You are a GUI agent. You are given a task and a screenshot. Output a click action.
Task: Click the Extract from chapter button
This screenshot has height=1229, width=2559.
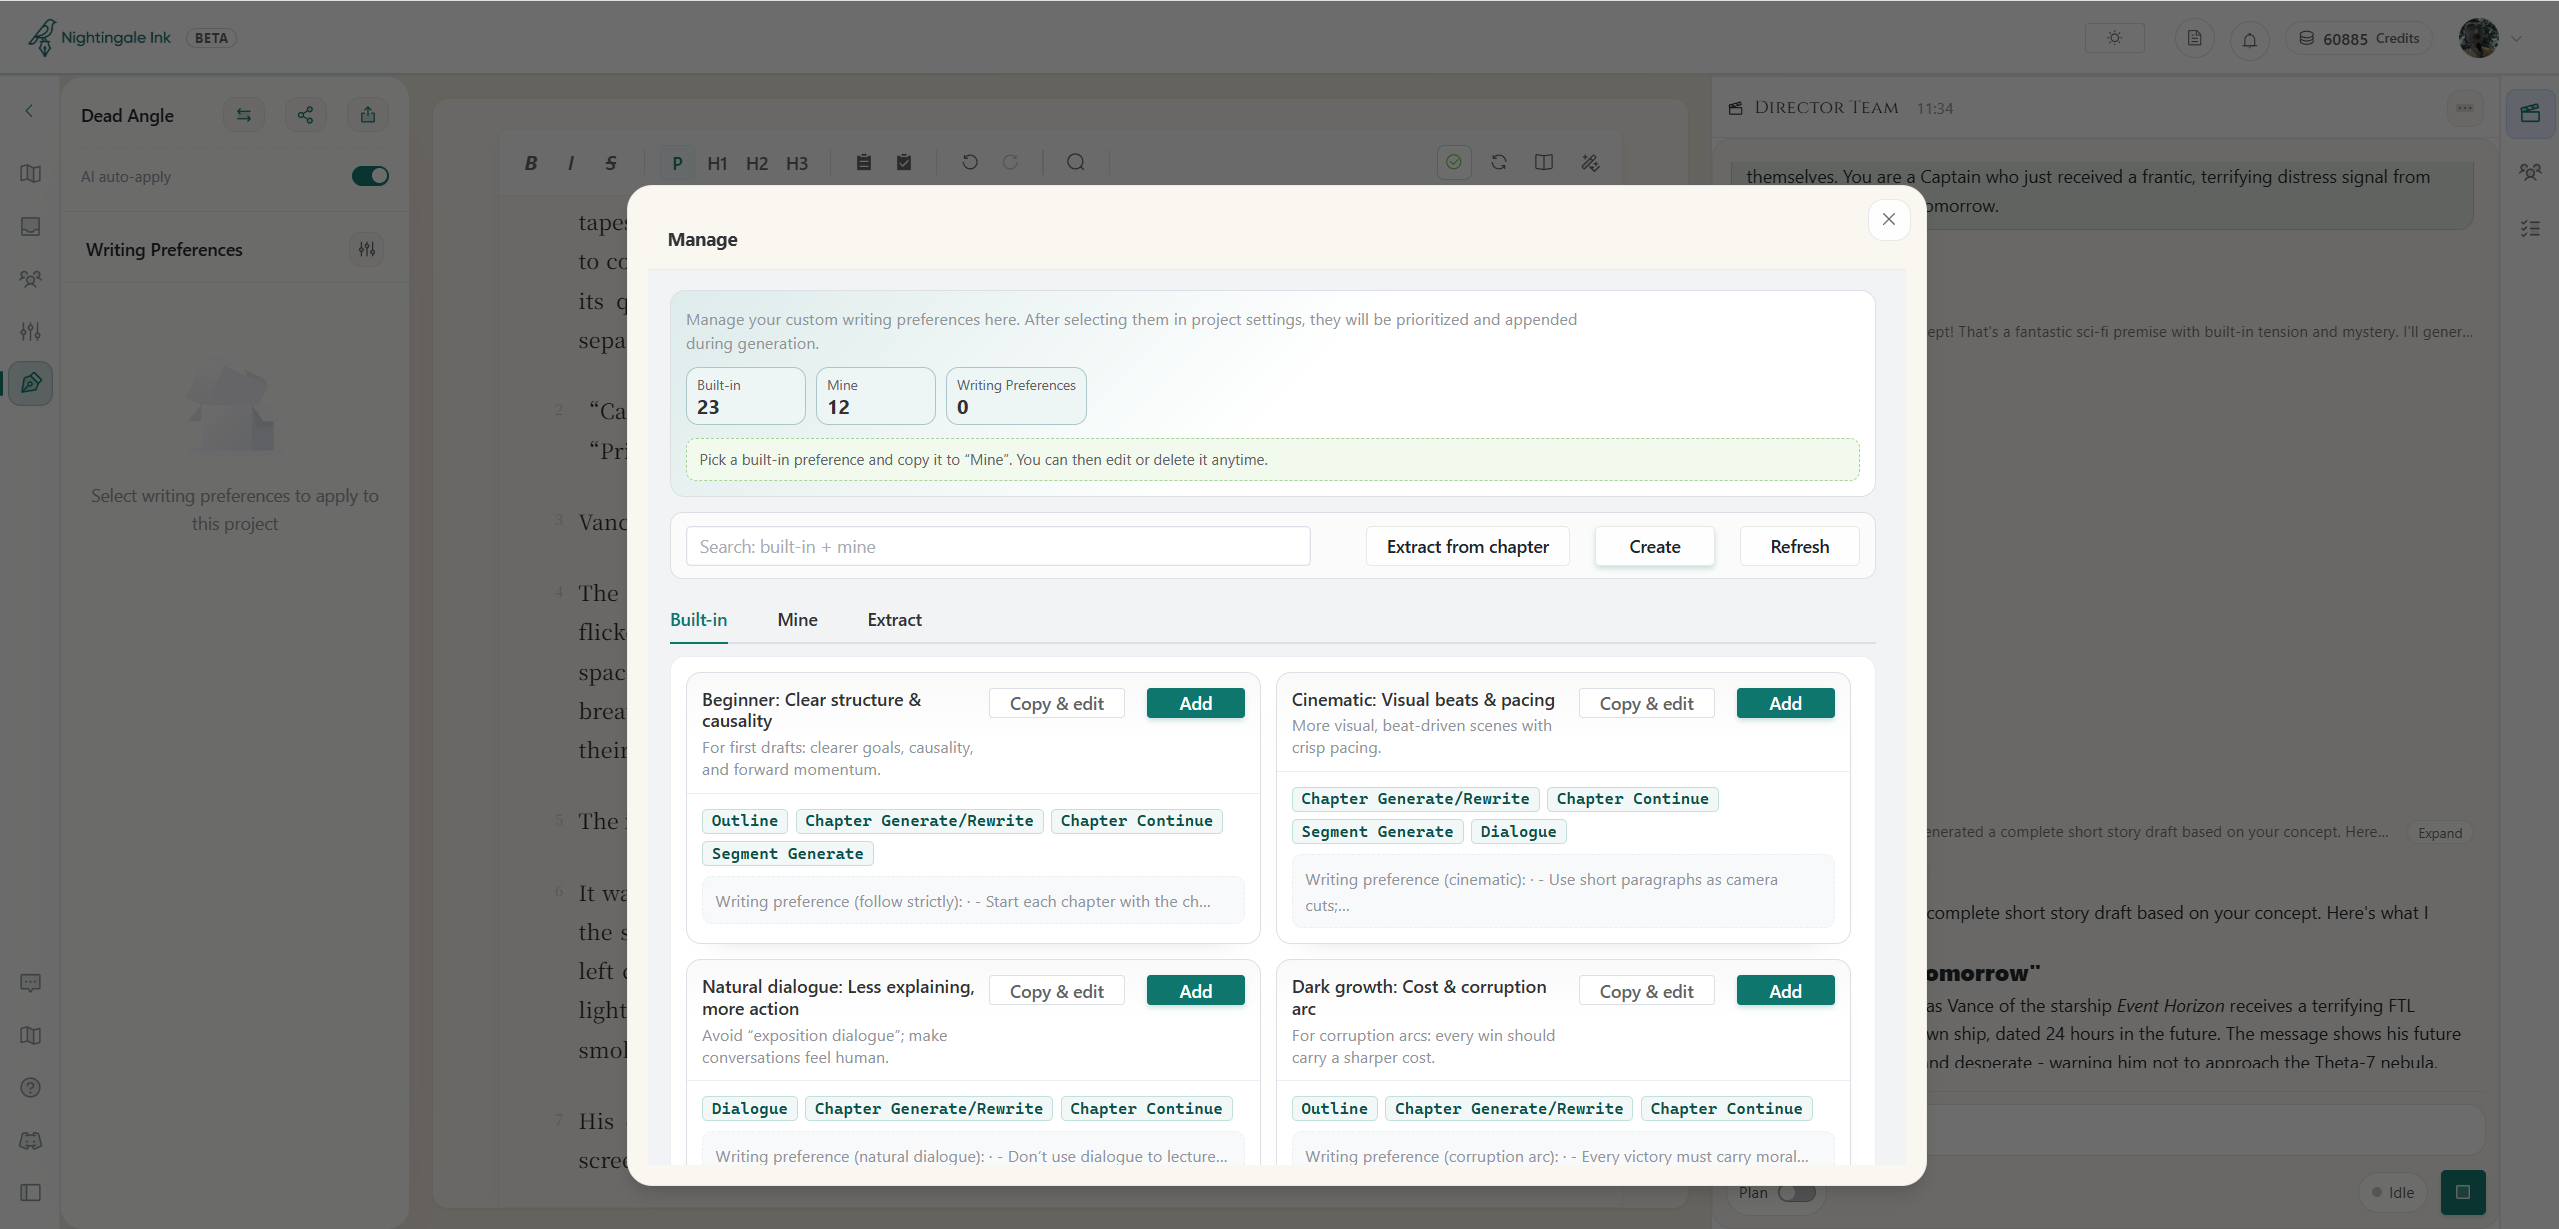pos(1467,547)
